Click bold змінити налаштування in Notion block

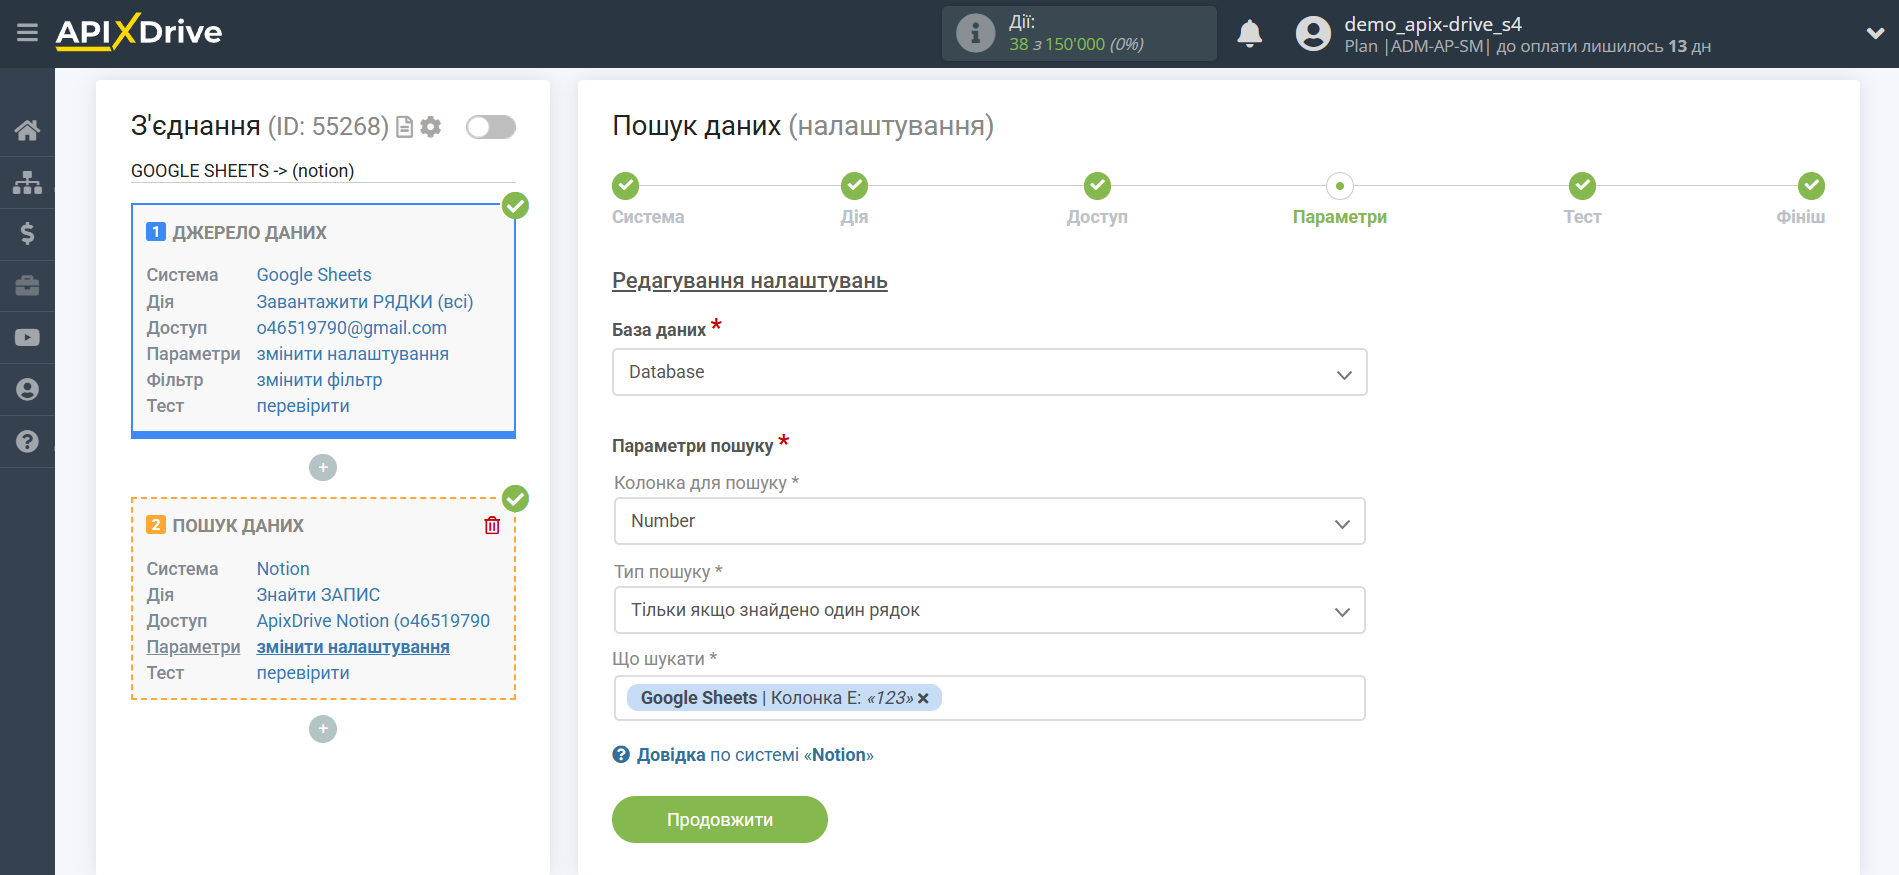(353, 647)
